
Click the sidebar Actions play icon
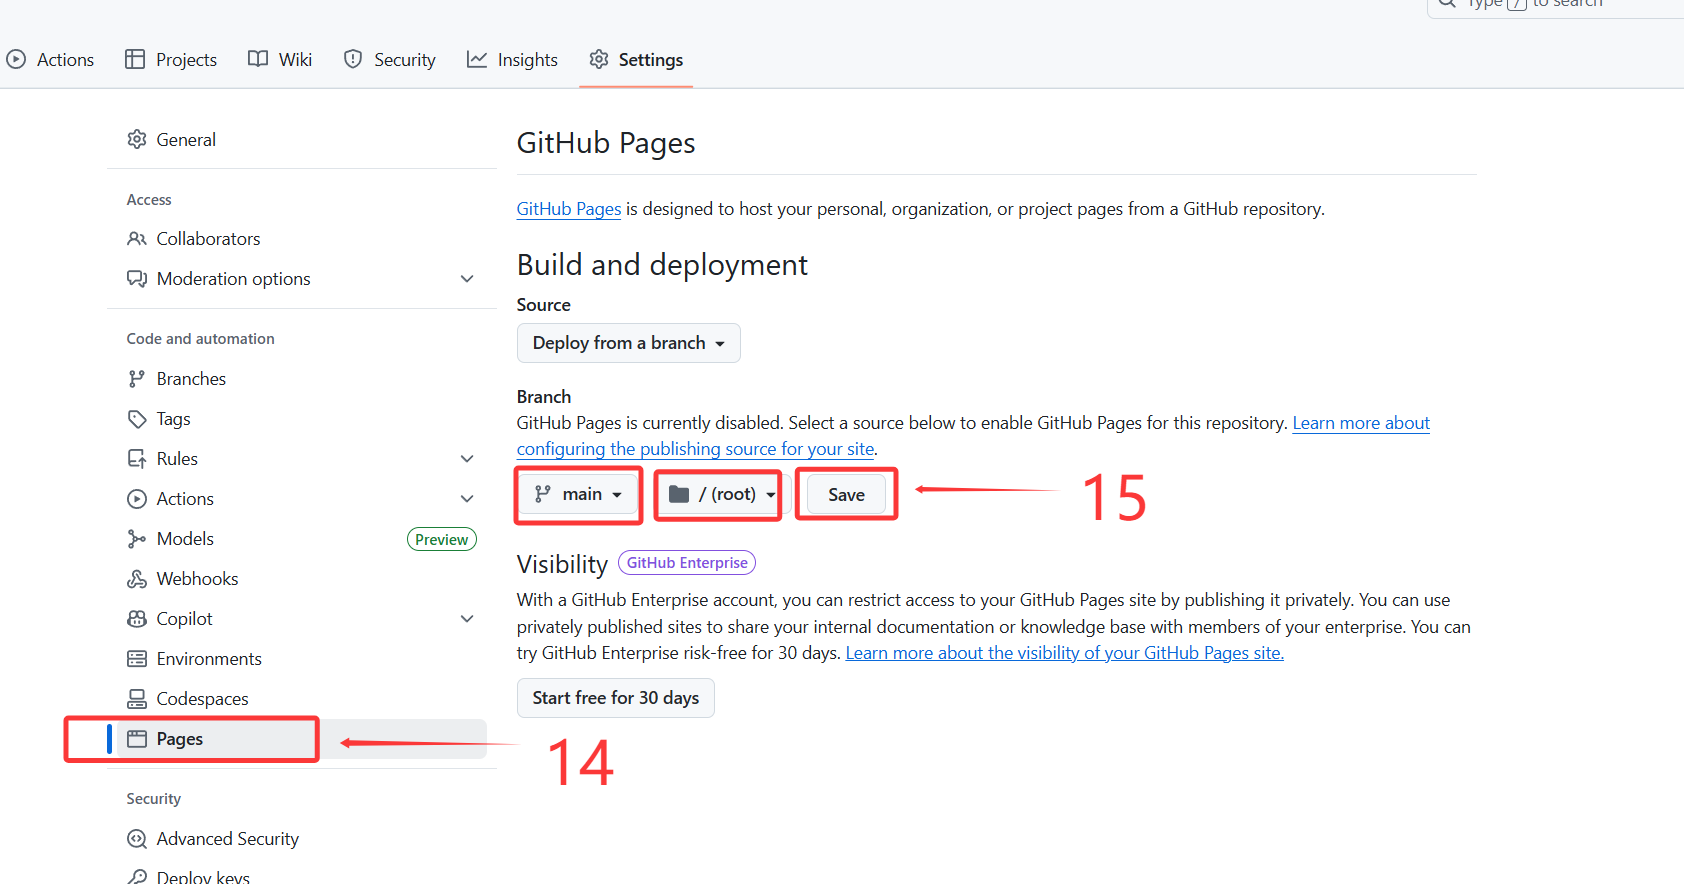point(137,499)
